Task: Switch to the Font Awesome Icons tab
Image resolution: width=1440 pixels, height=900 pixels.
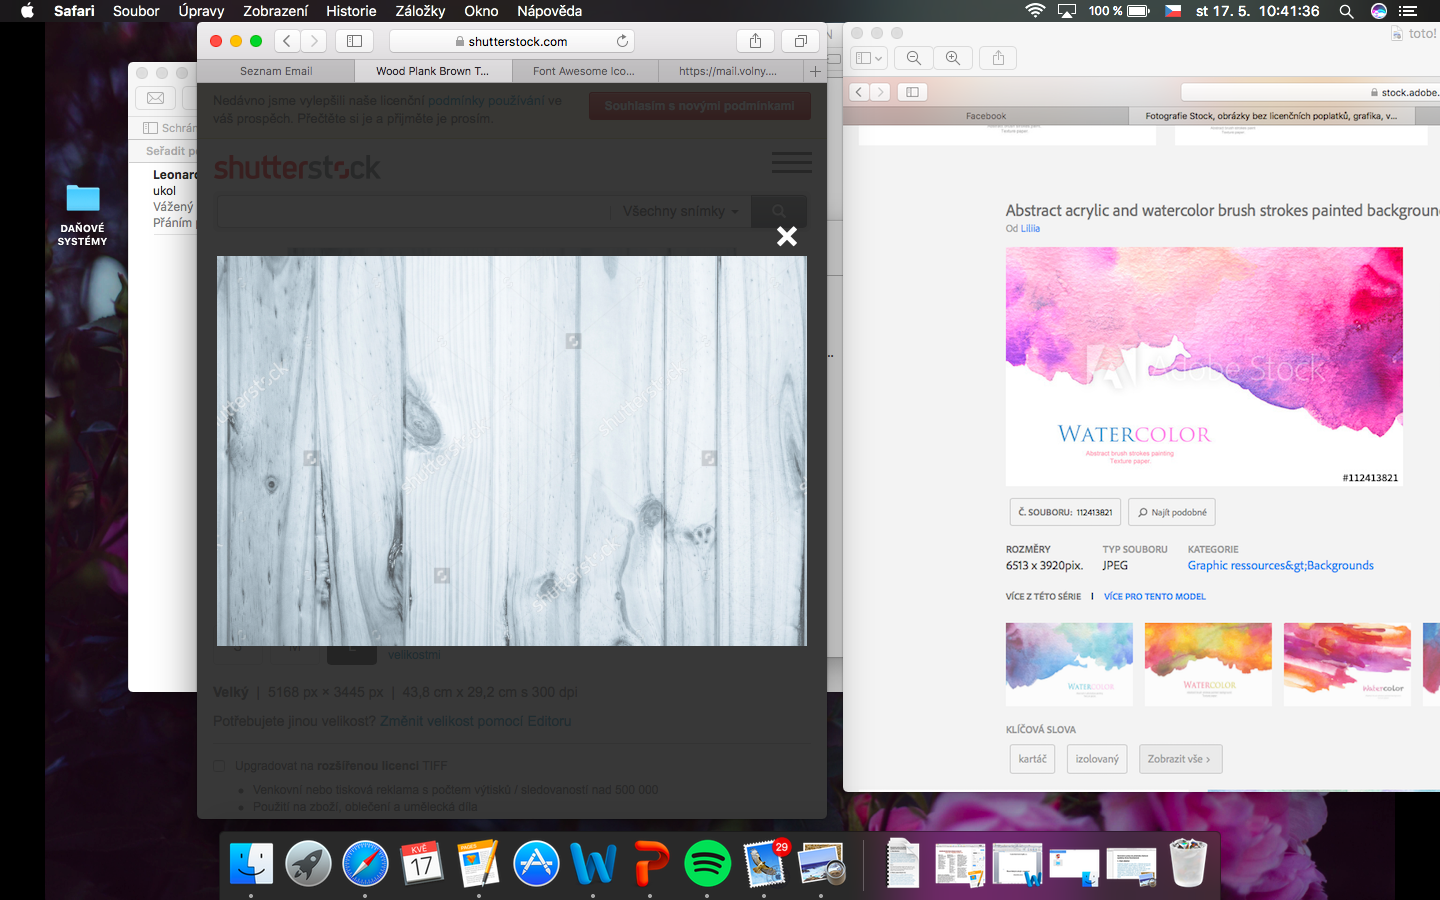Action: click(584, 71)
